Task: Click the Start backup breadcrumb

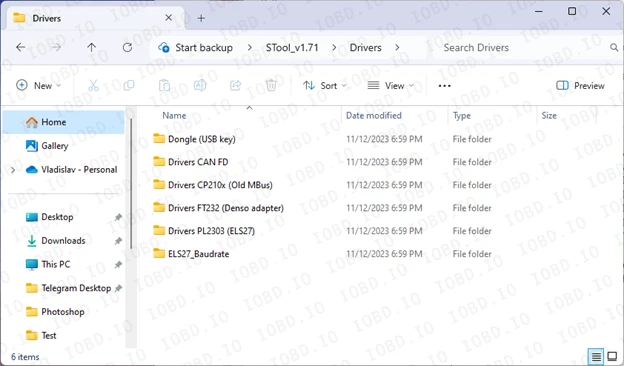Action: coord(204,48)
